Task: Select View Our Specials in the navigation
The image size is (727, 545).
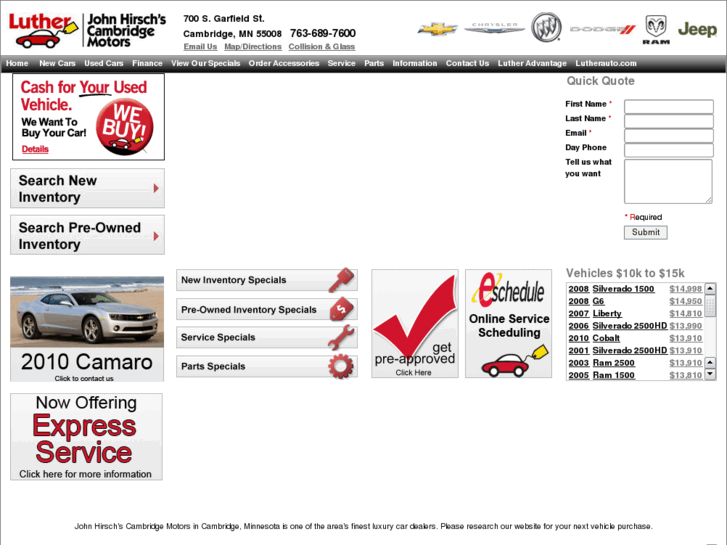Action: point(205,64)
